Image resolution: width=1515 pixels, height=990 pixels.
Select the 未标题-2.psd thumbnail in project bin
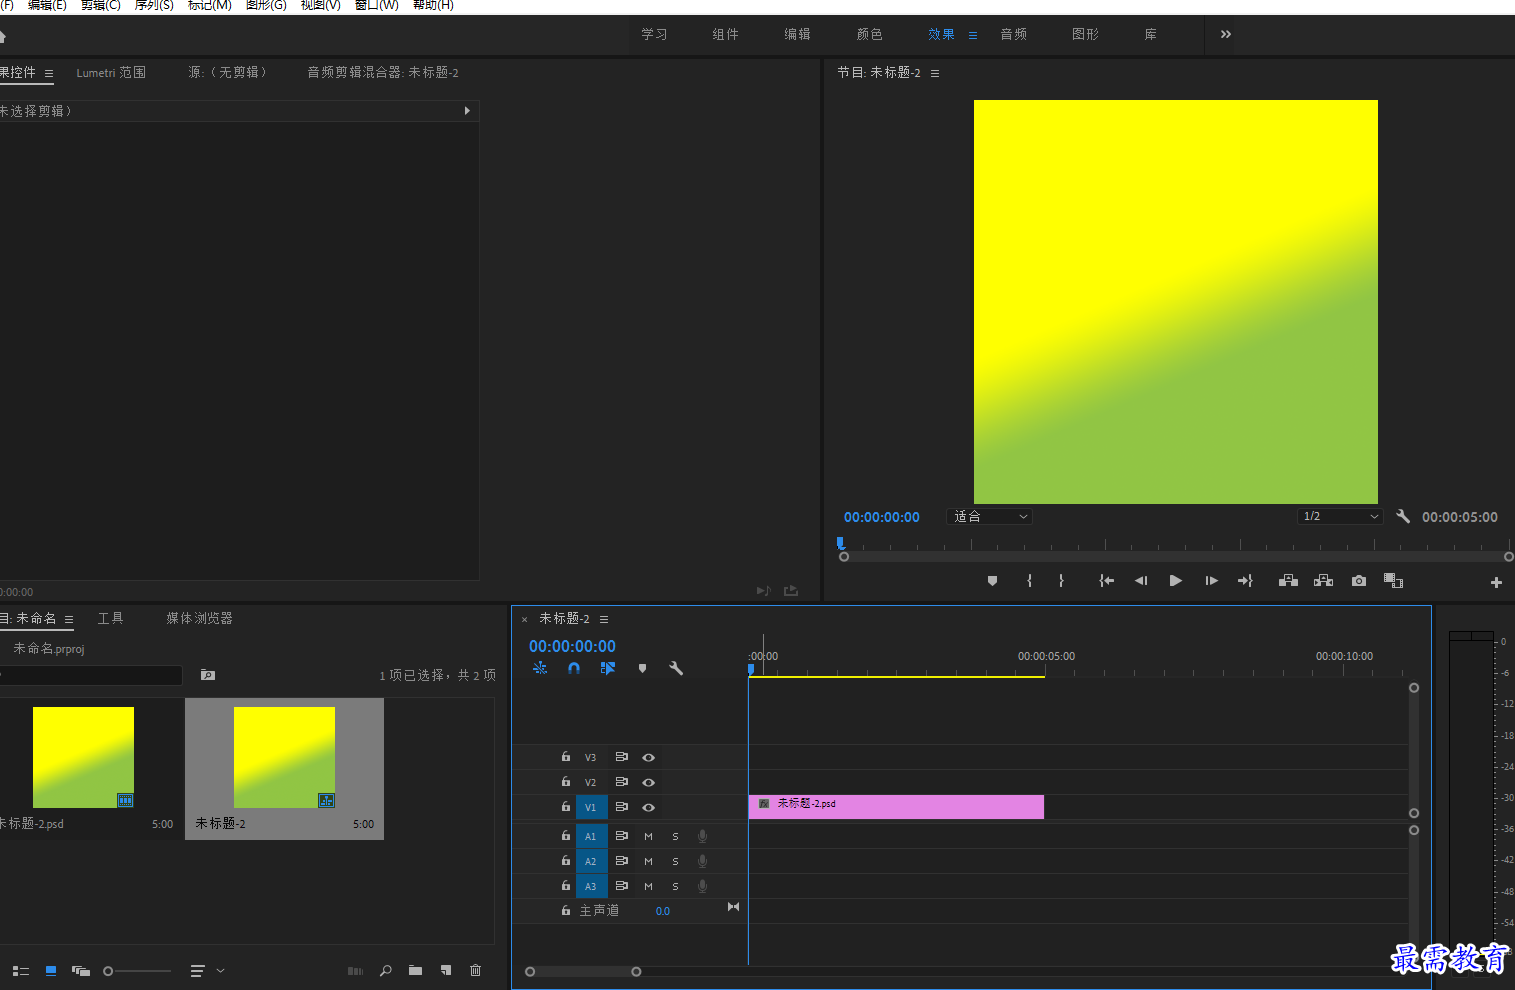click(x=83, y=757)
